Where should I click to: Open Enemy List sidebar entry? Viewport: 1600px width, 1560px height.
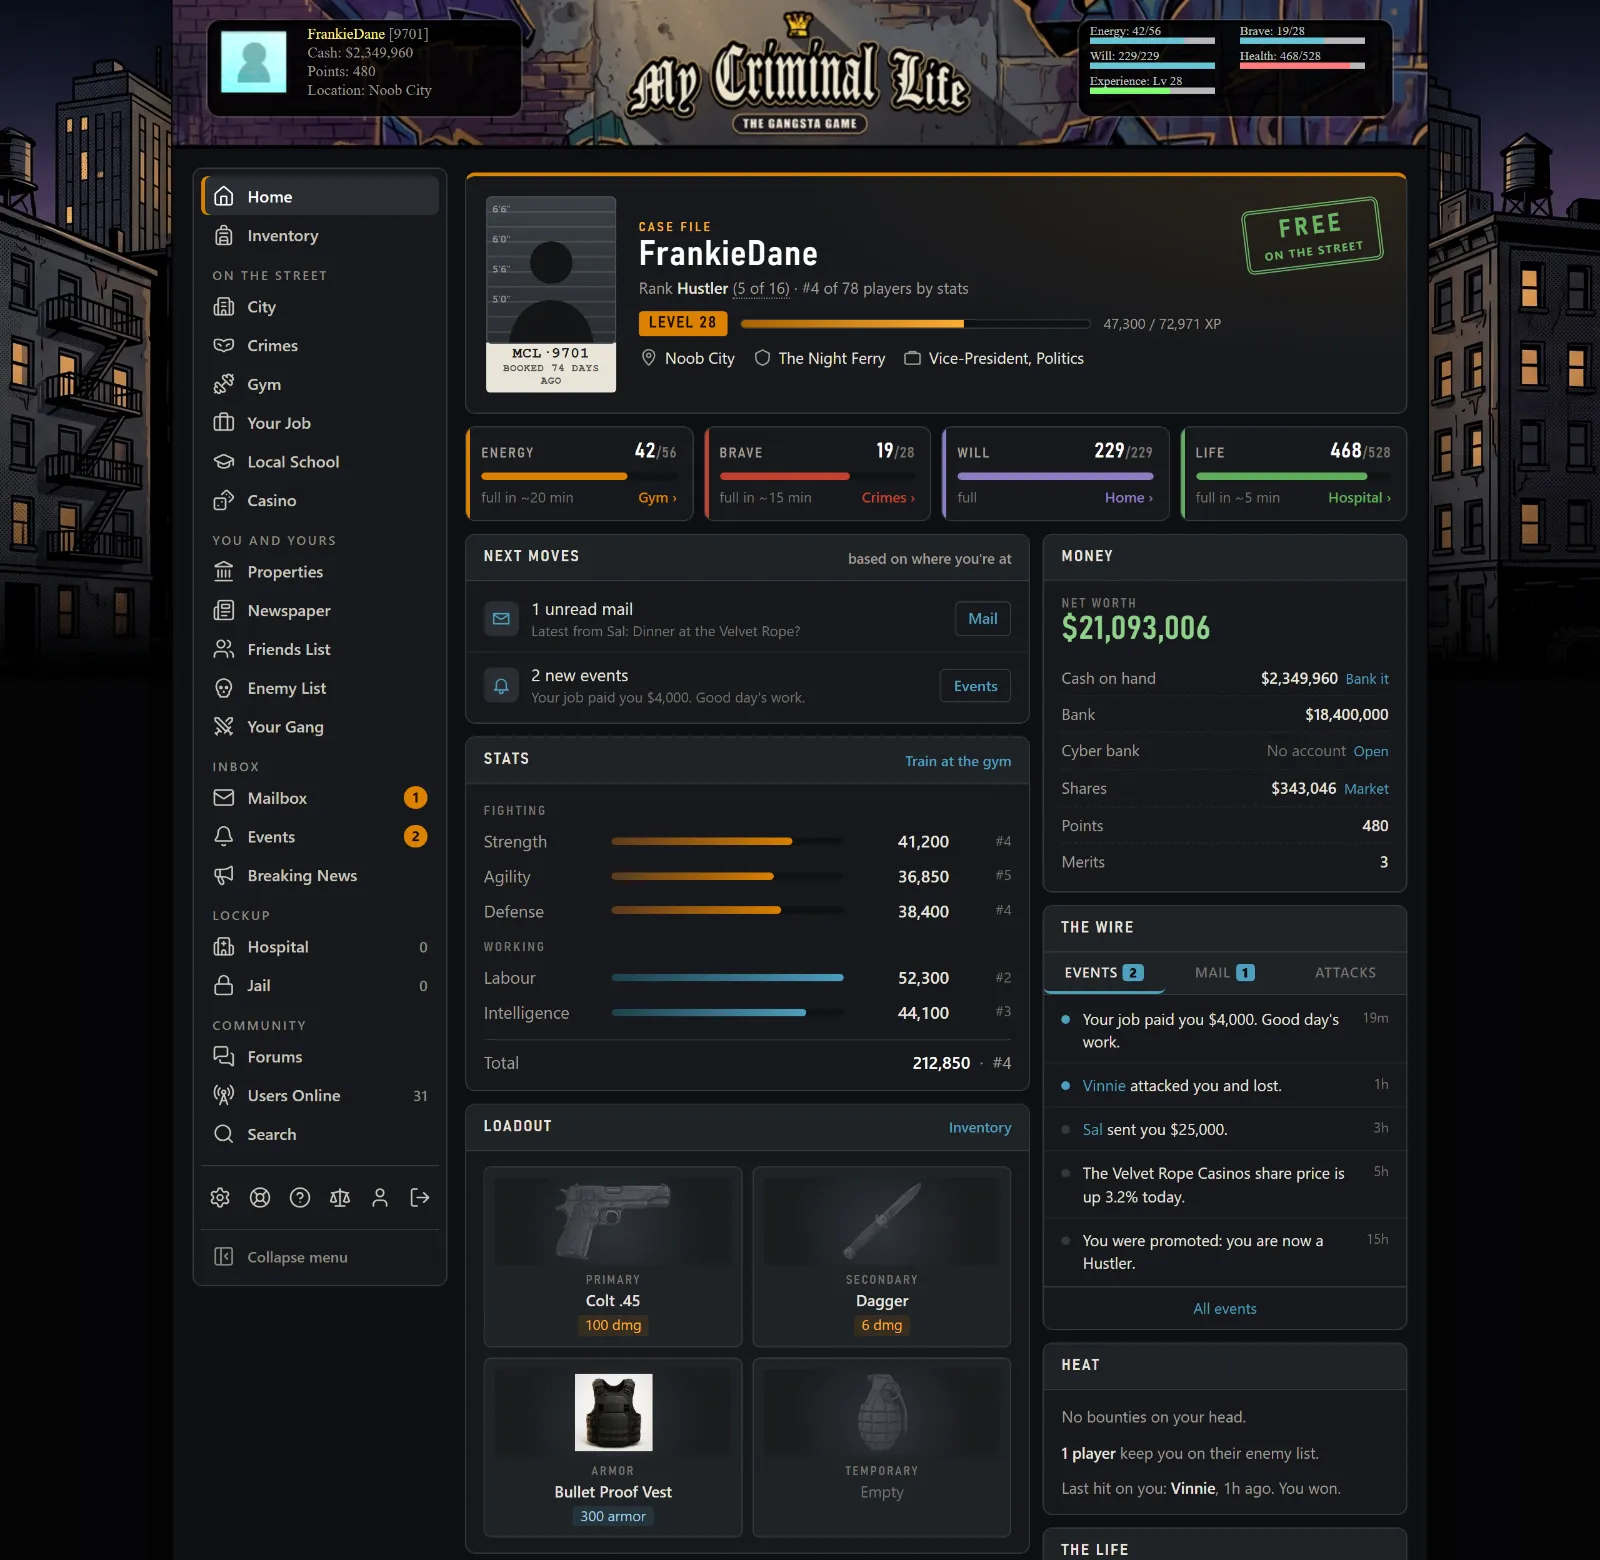point(320,688)
